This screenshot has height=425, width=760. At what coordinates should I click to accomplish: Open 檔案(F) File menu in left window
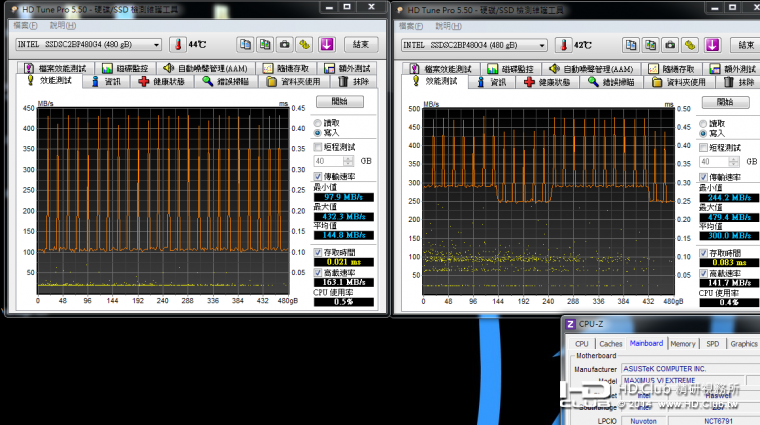point(25,26)
